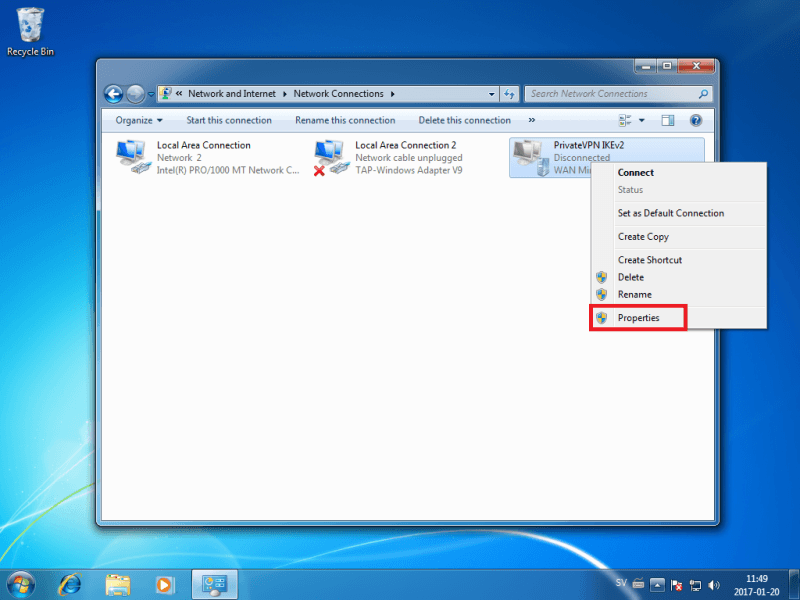Screen dimensions: 800x600
Task: Click Create Shortcut in context menu
Action: 650,260
